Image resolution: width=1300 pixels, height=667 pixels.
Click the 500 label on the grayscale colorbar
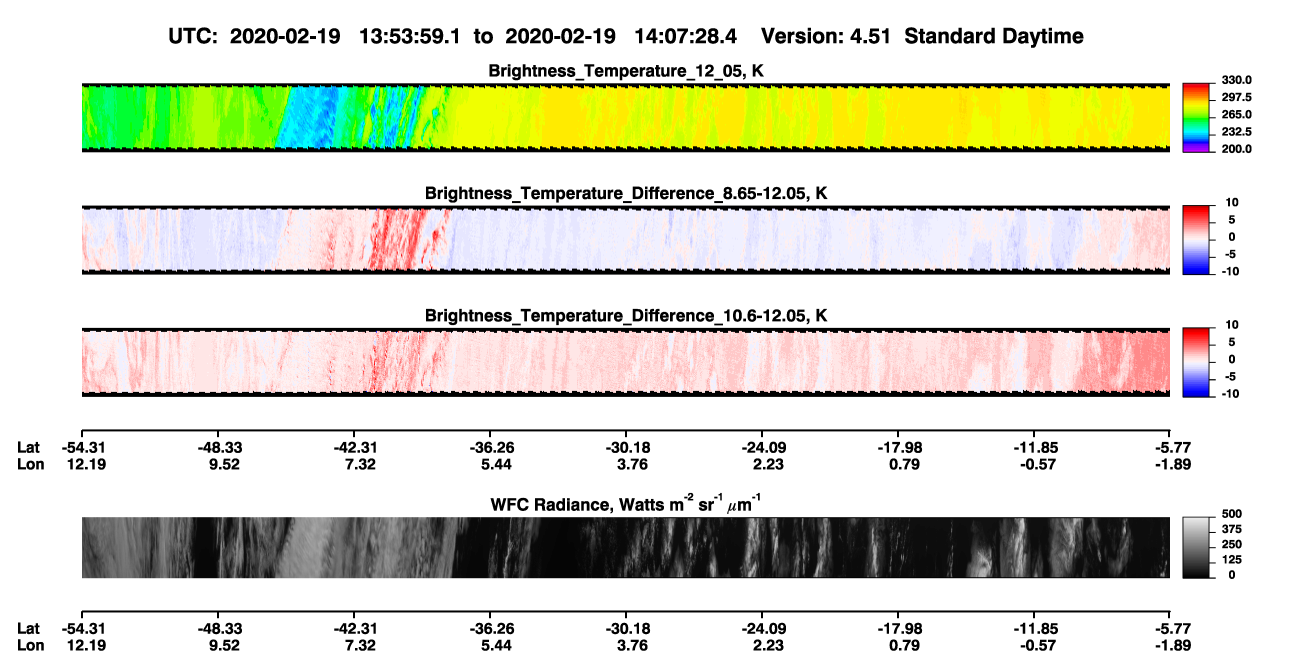point(1230,515)
